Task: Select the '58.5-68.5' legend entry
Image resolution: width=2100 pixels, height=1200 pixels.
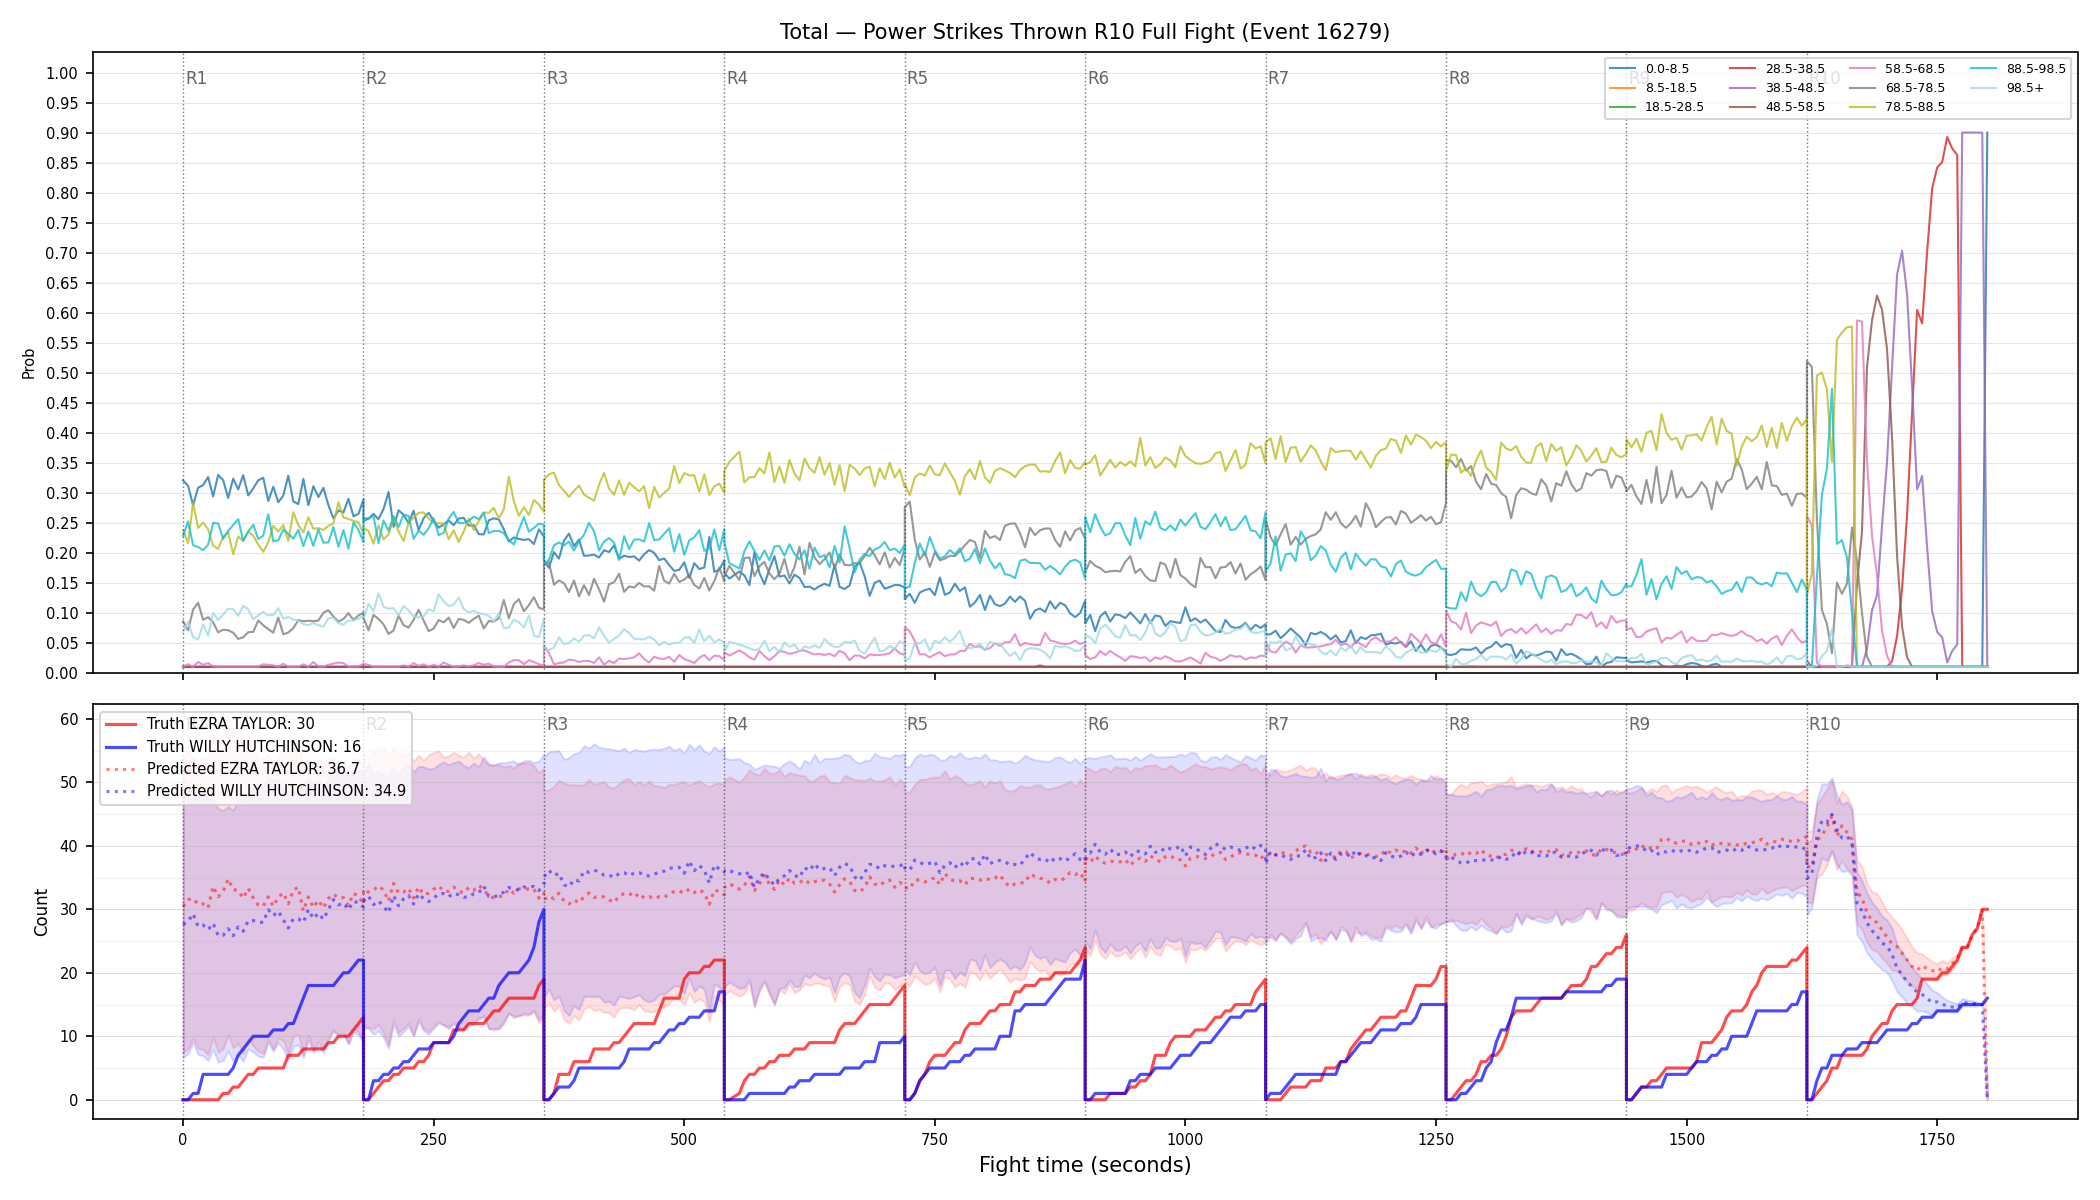Action: tap(1897, 69)
